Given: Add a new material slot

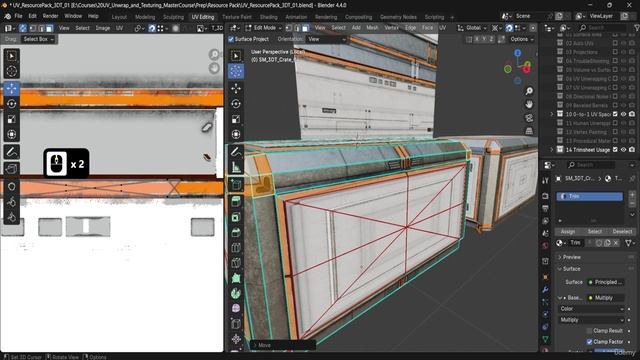Looking at the screenshot, I should tap(632, 196).
